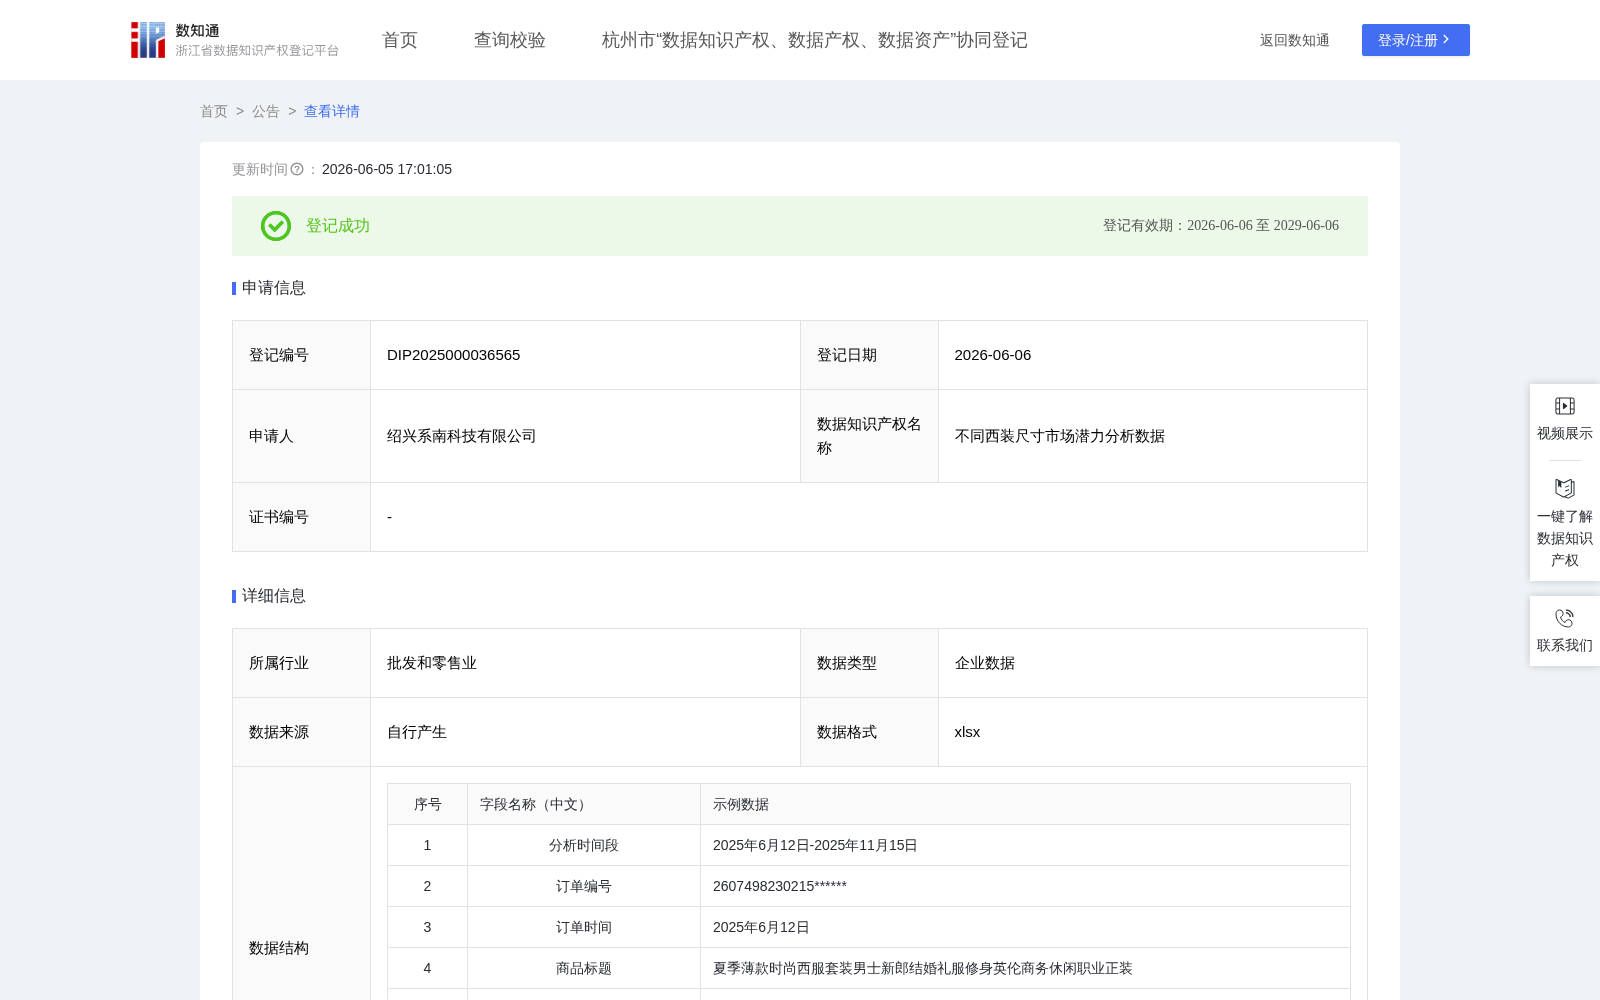Click the 登记有效期 validity period text
The width and height of the screenshot is (1600, 1000).
point(1221,226)
